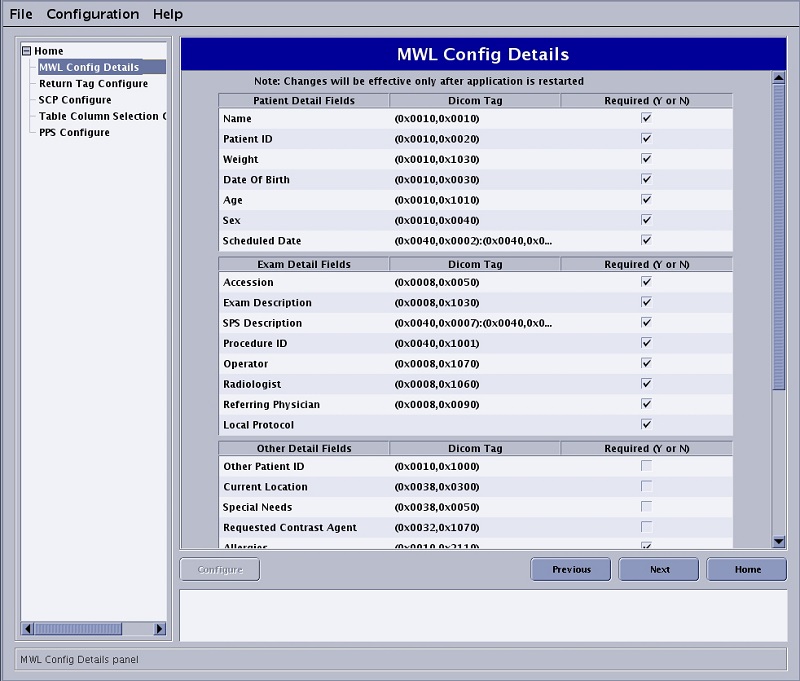Click the Previous button
This screenshot has width=800, height=681.
[571, 569]
